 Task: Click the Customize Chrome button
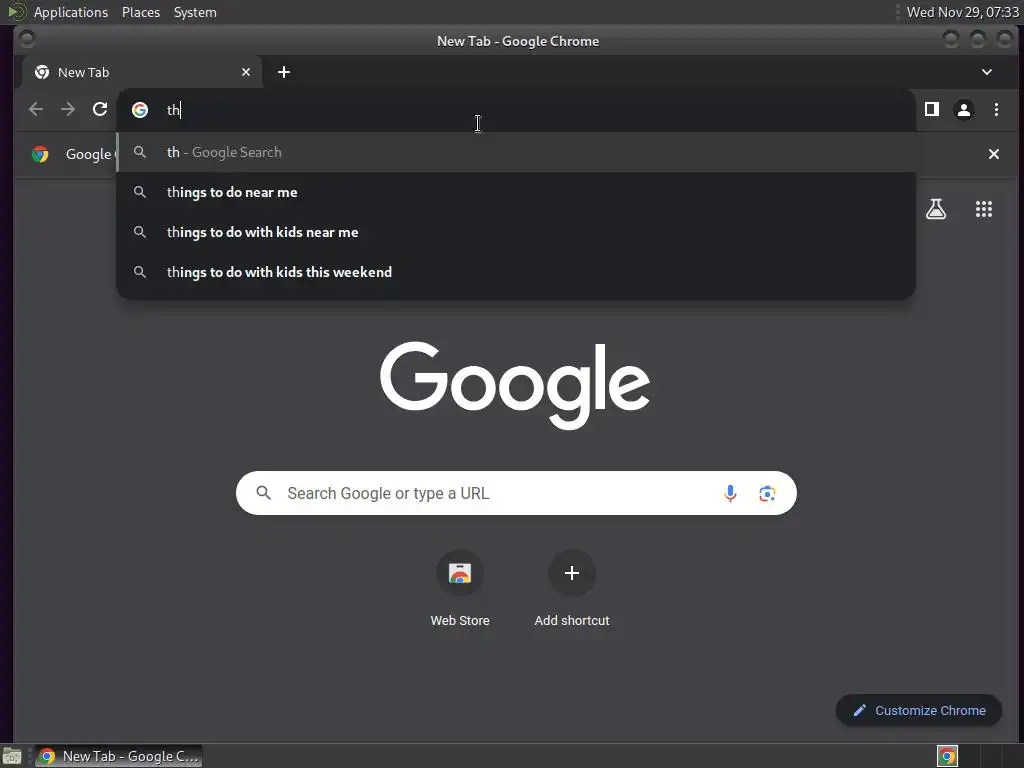tap(919, 711)
